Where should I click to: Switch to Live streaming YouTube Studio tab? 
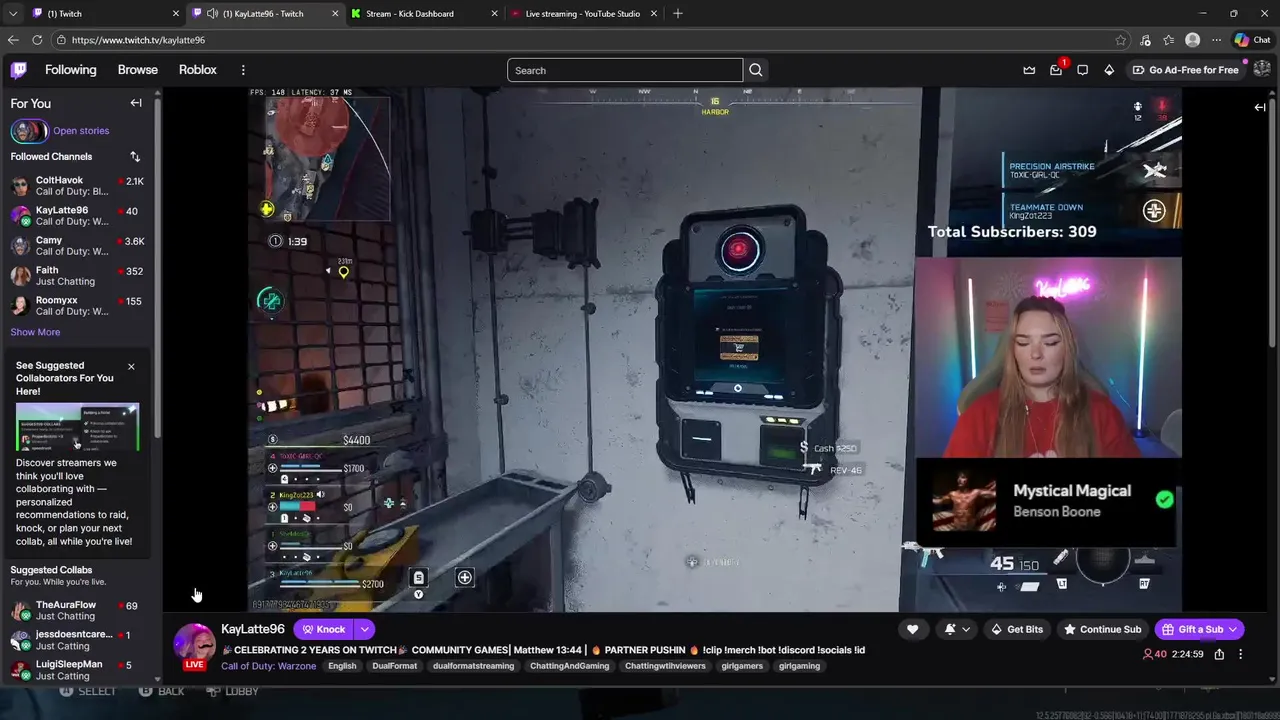coord(584,14)
